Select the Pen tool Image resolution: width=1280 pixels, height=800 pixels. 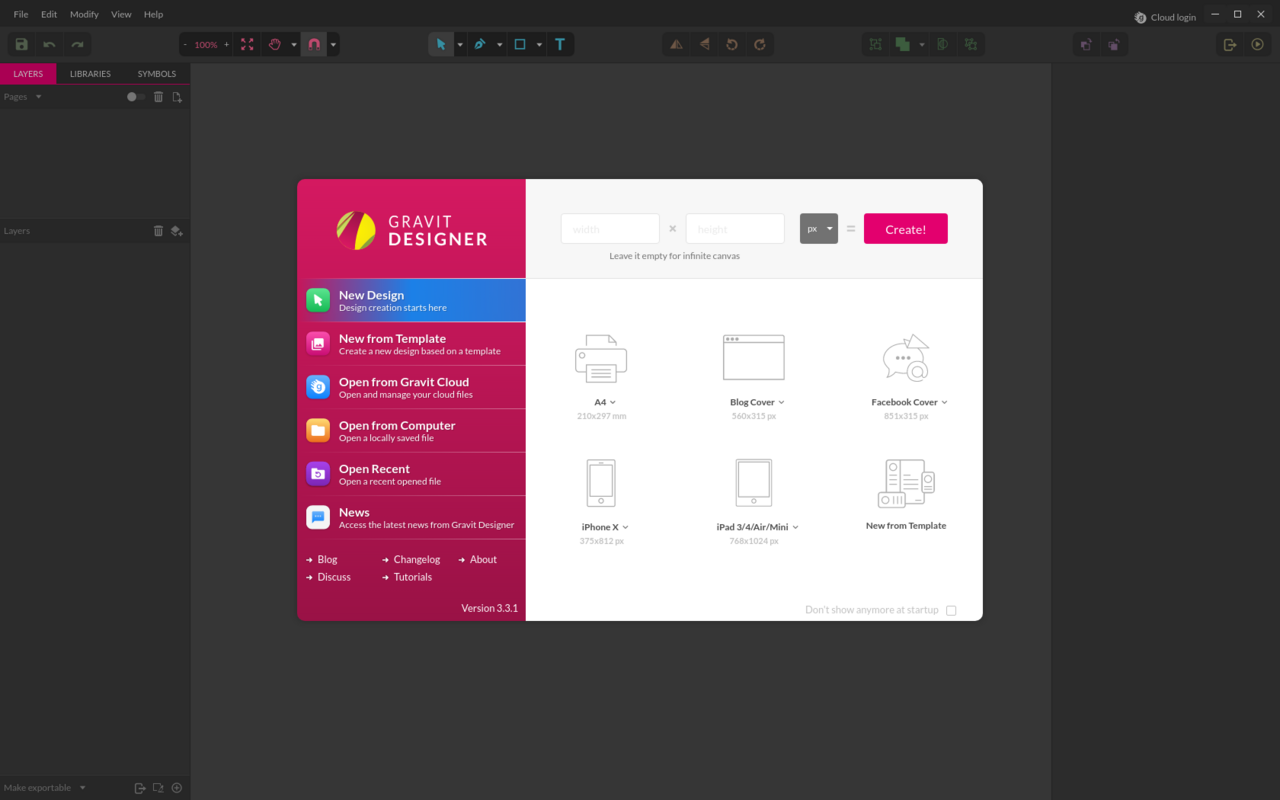pyautogui.click(x=480, y=45)
